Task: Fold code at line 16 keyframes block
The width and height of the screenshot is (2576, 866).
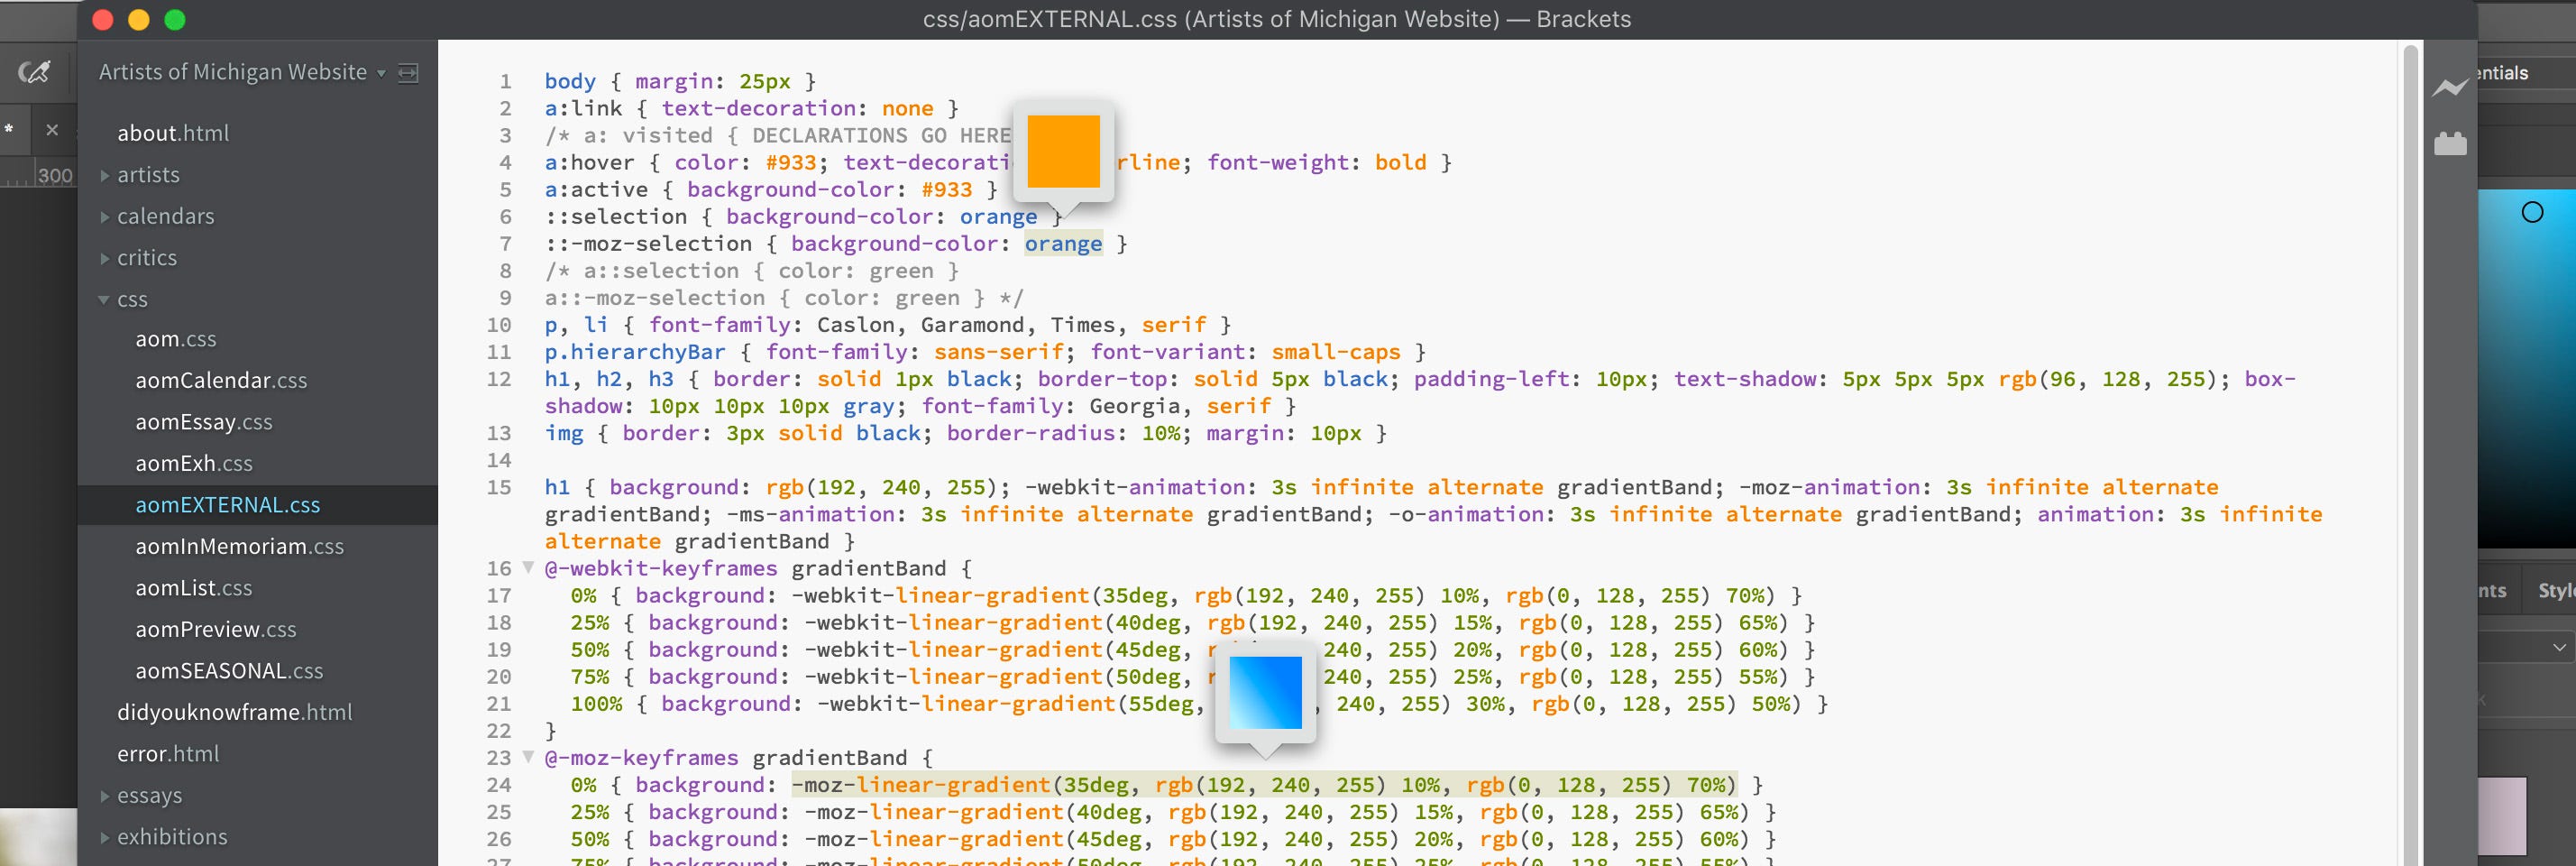Action: tap(528, 568)
